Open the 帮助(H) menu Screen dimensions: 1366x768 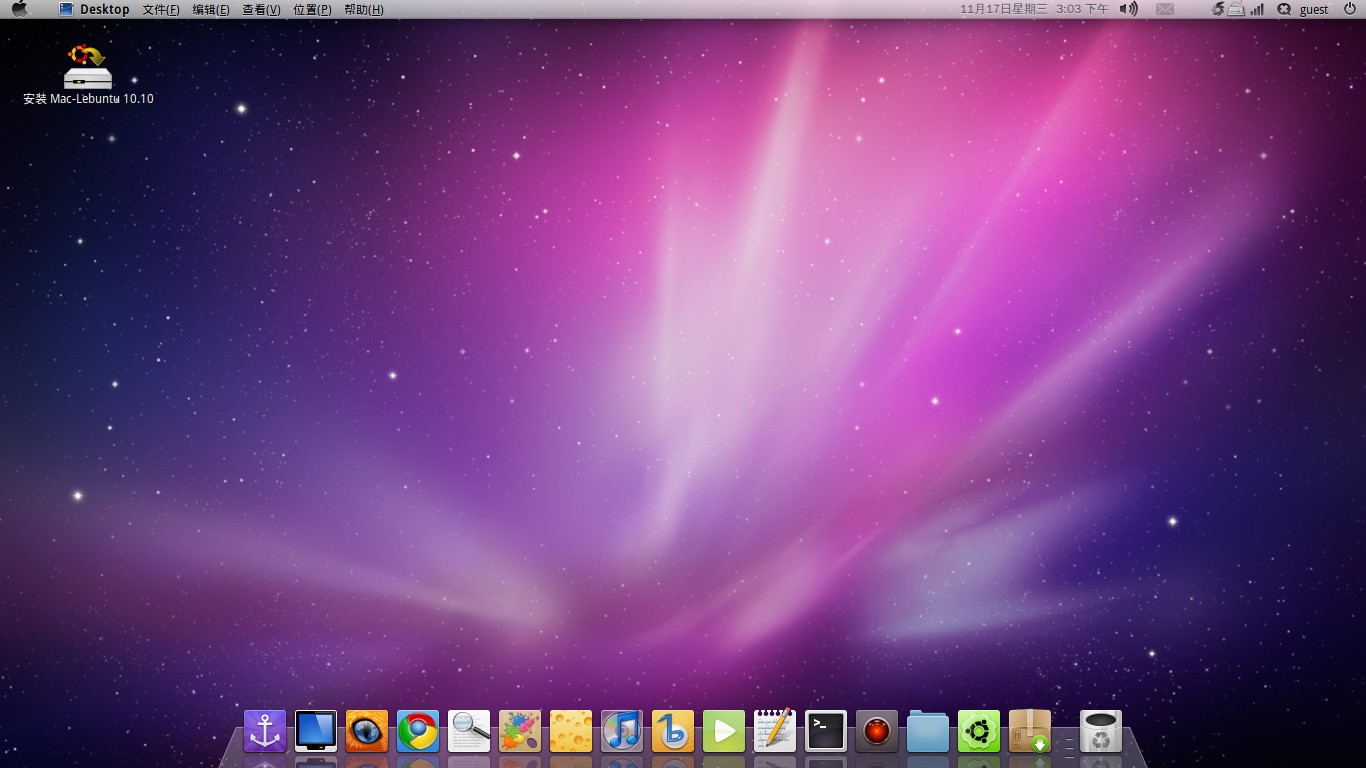point(363,9)
